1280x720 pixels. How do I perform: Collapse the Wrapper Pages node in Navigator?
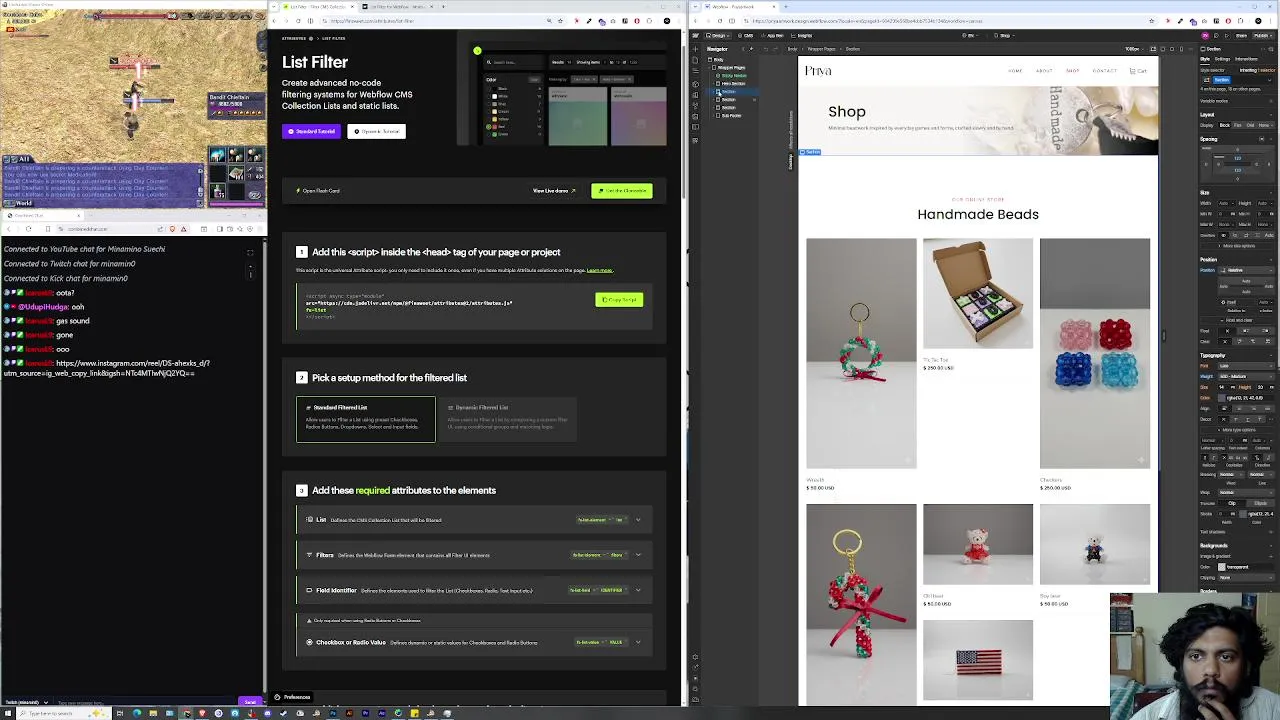(710, 67)
